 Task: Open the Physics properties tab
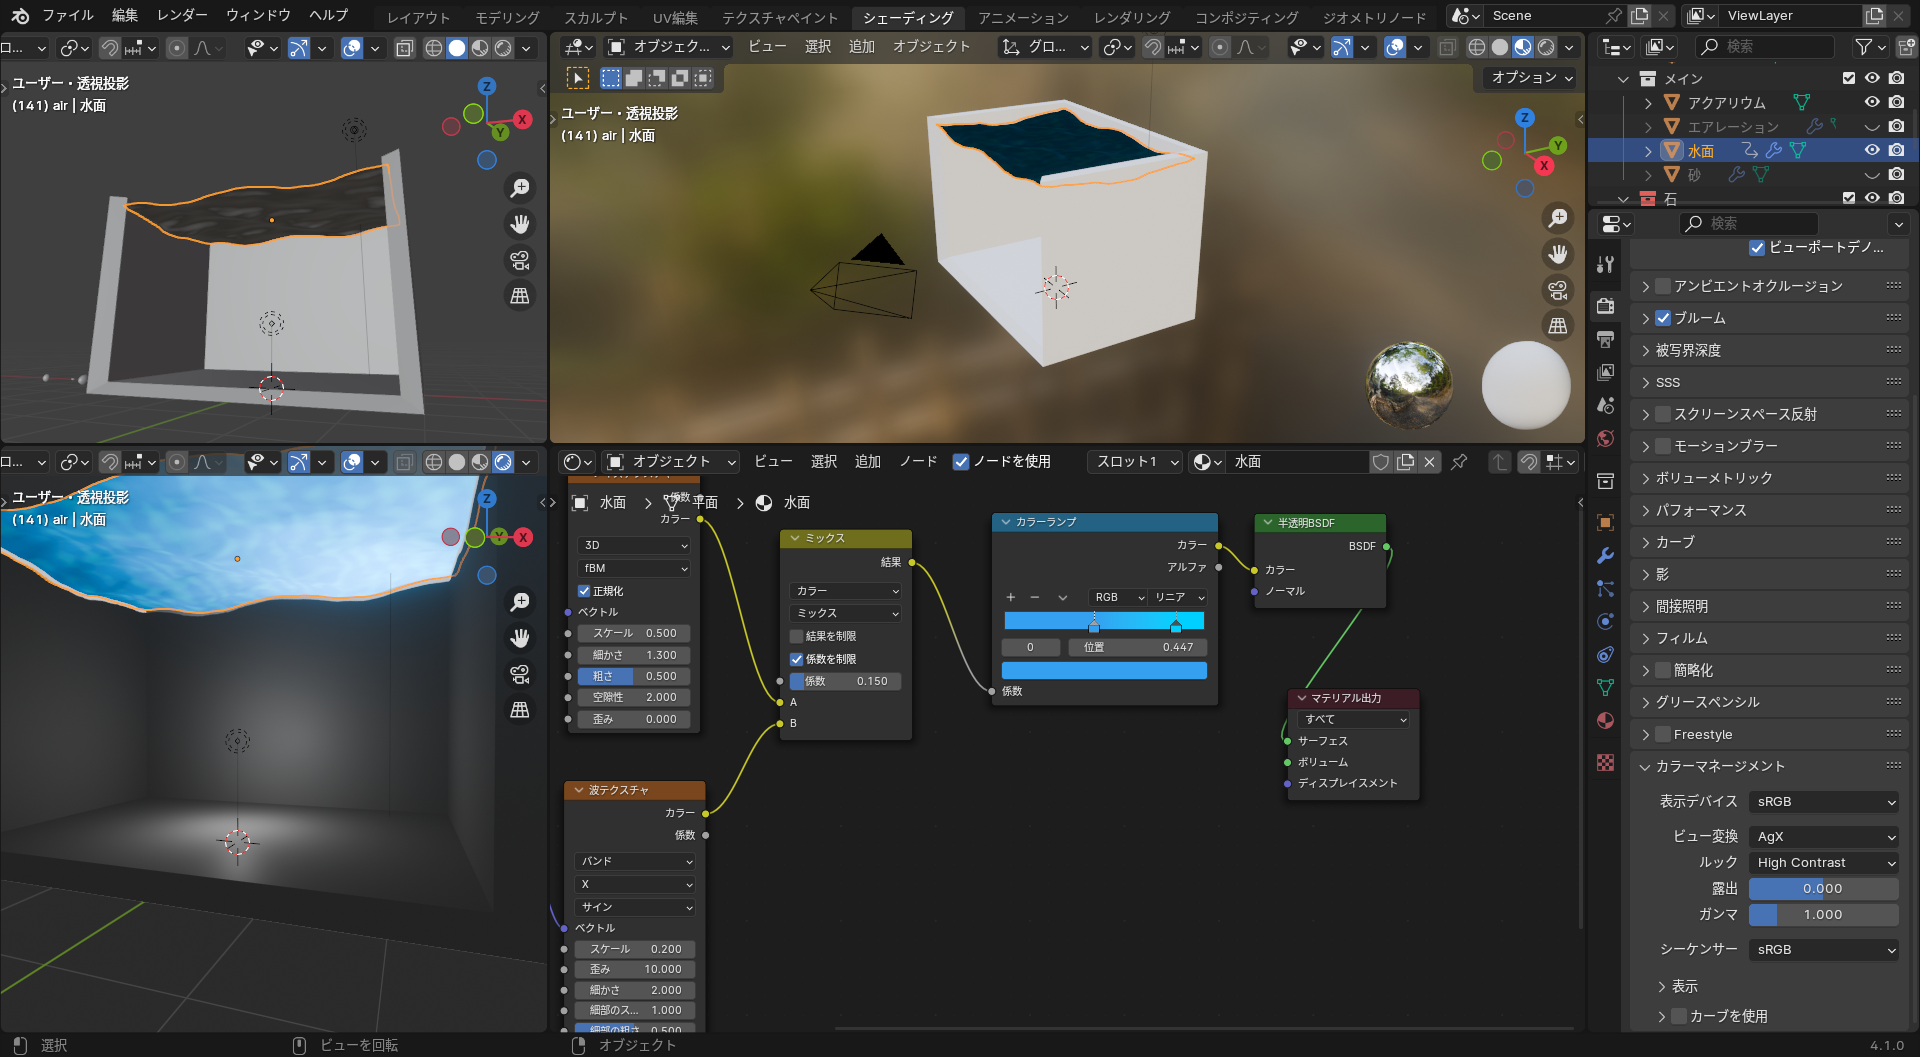pos(1605,621)
